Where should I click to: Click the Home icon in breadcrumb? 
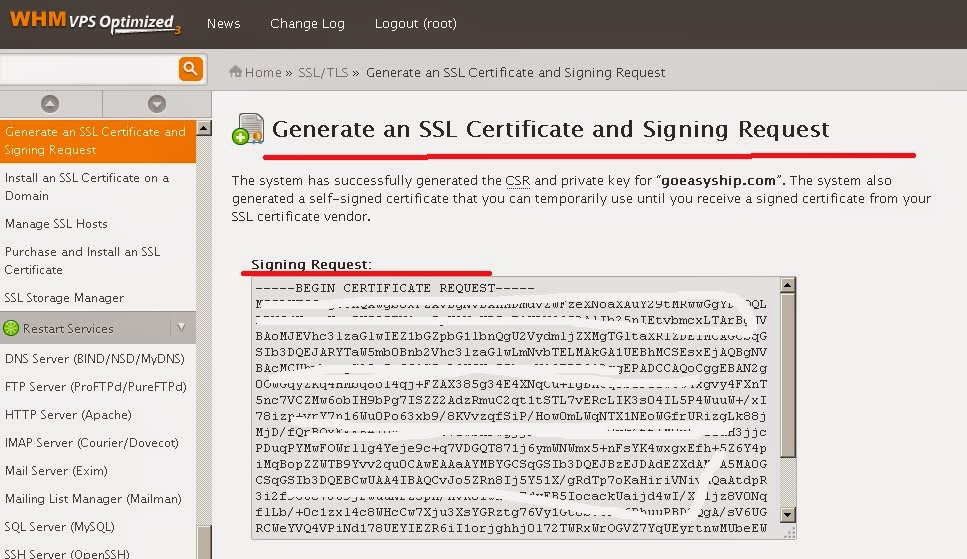pyautogui.click(x=235, y=72)
